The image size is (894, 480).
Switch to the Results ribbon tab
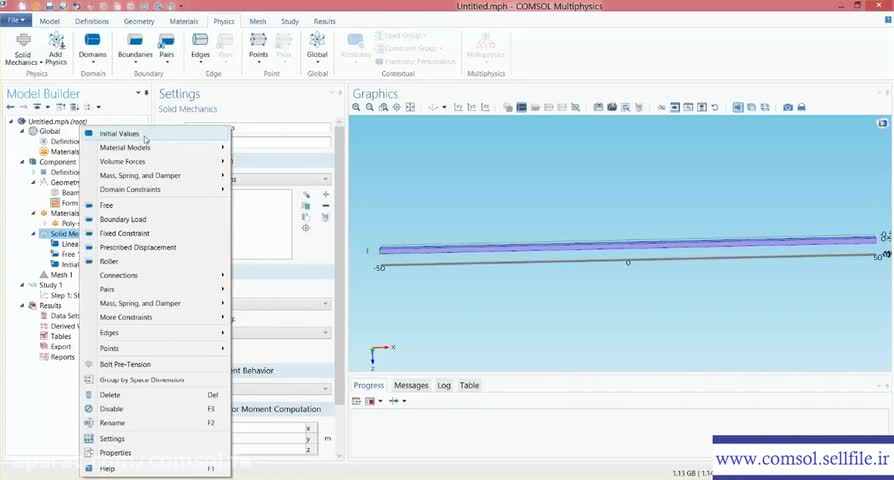pos(324,21)
